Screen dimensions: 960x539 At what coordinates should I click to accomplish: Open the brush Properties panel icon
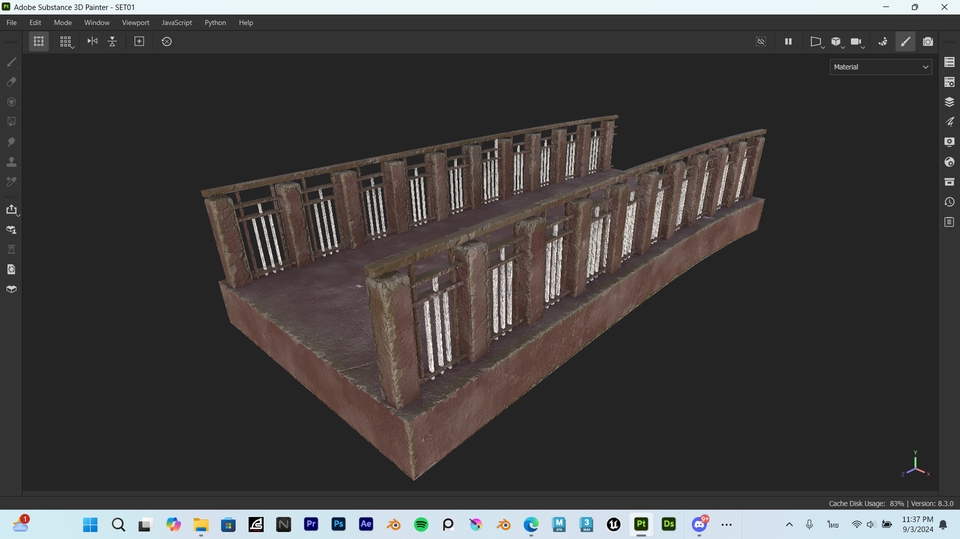[950, 122]
